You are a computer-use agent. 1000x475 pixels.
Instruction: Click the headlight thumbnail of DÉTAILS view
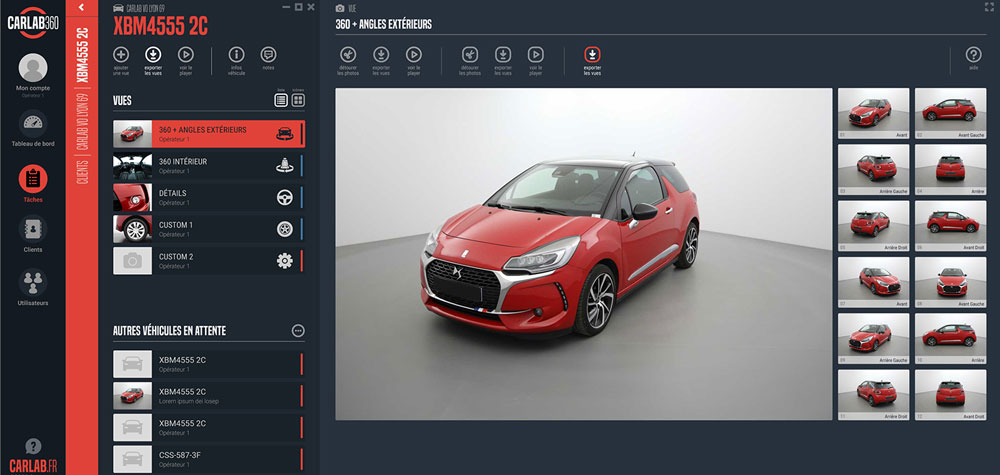click(133, 197)
